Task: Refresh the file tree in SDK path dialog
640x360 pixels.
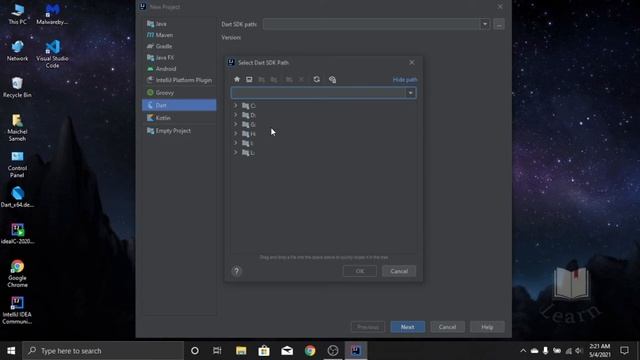Action: click(316, 79)
